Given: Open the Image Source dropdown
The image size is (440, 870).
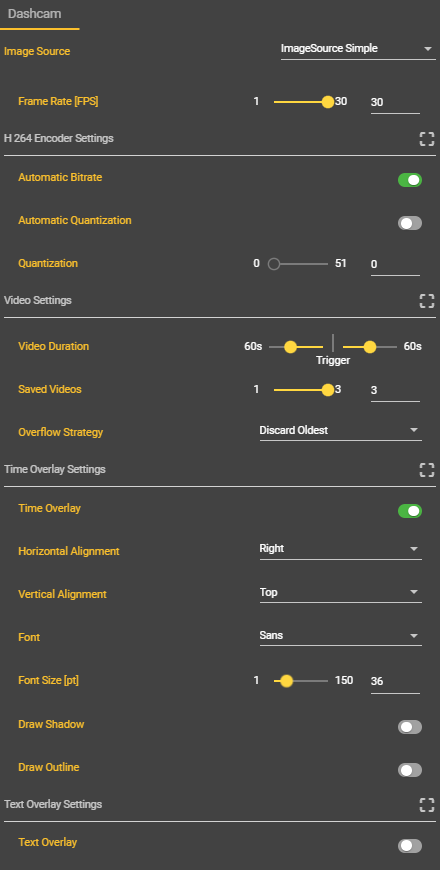Looking at the screenshot, I should pyautogui.click(x=358, y=49).
